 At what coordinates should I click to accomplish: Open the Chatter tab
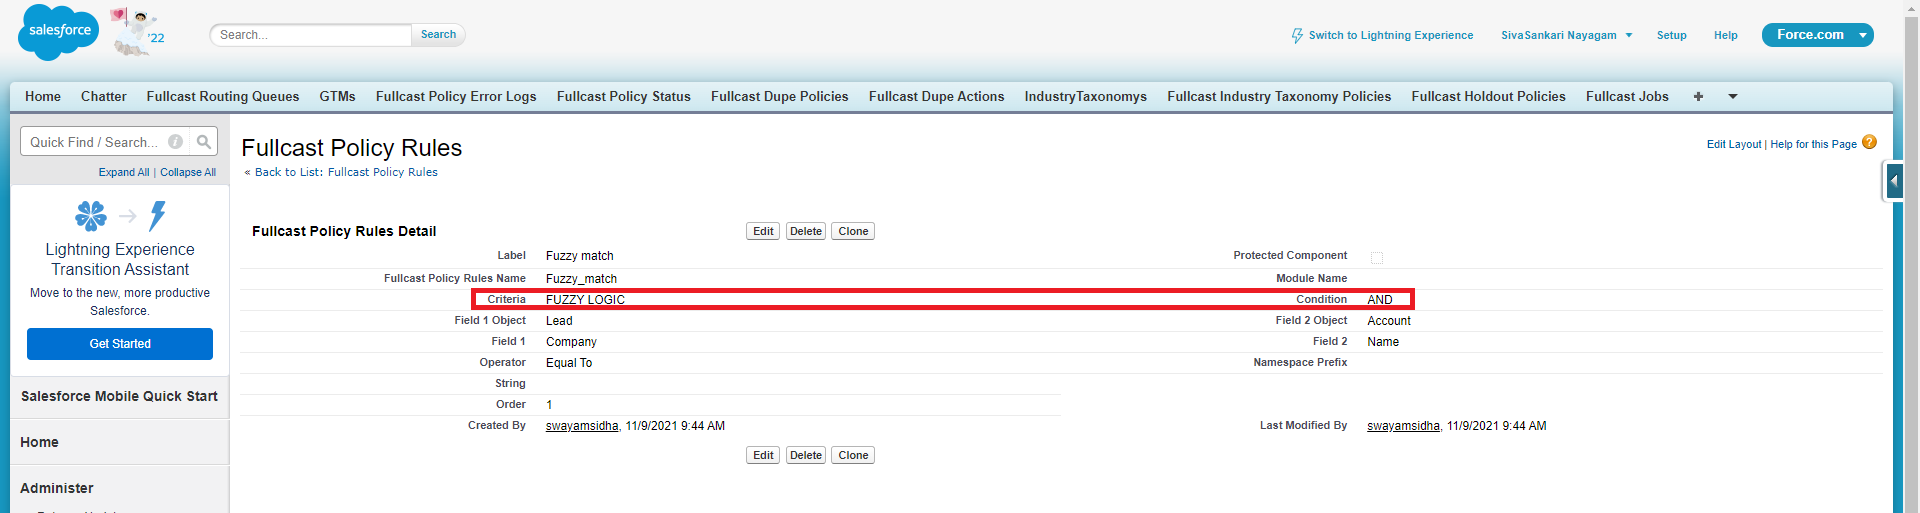tap(104, 96)
